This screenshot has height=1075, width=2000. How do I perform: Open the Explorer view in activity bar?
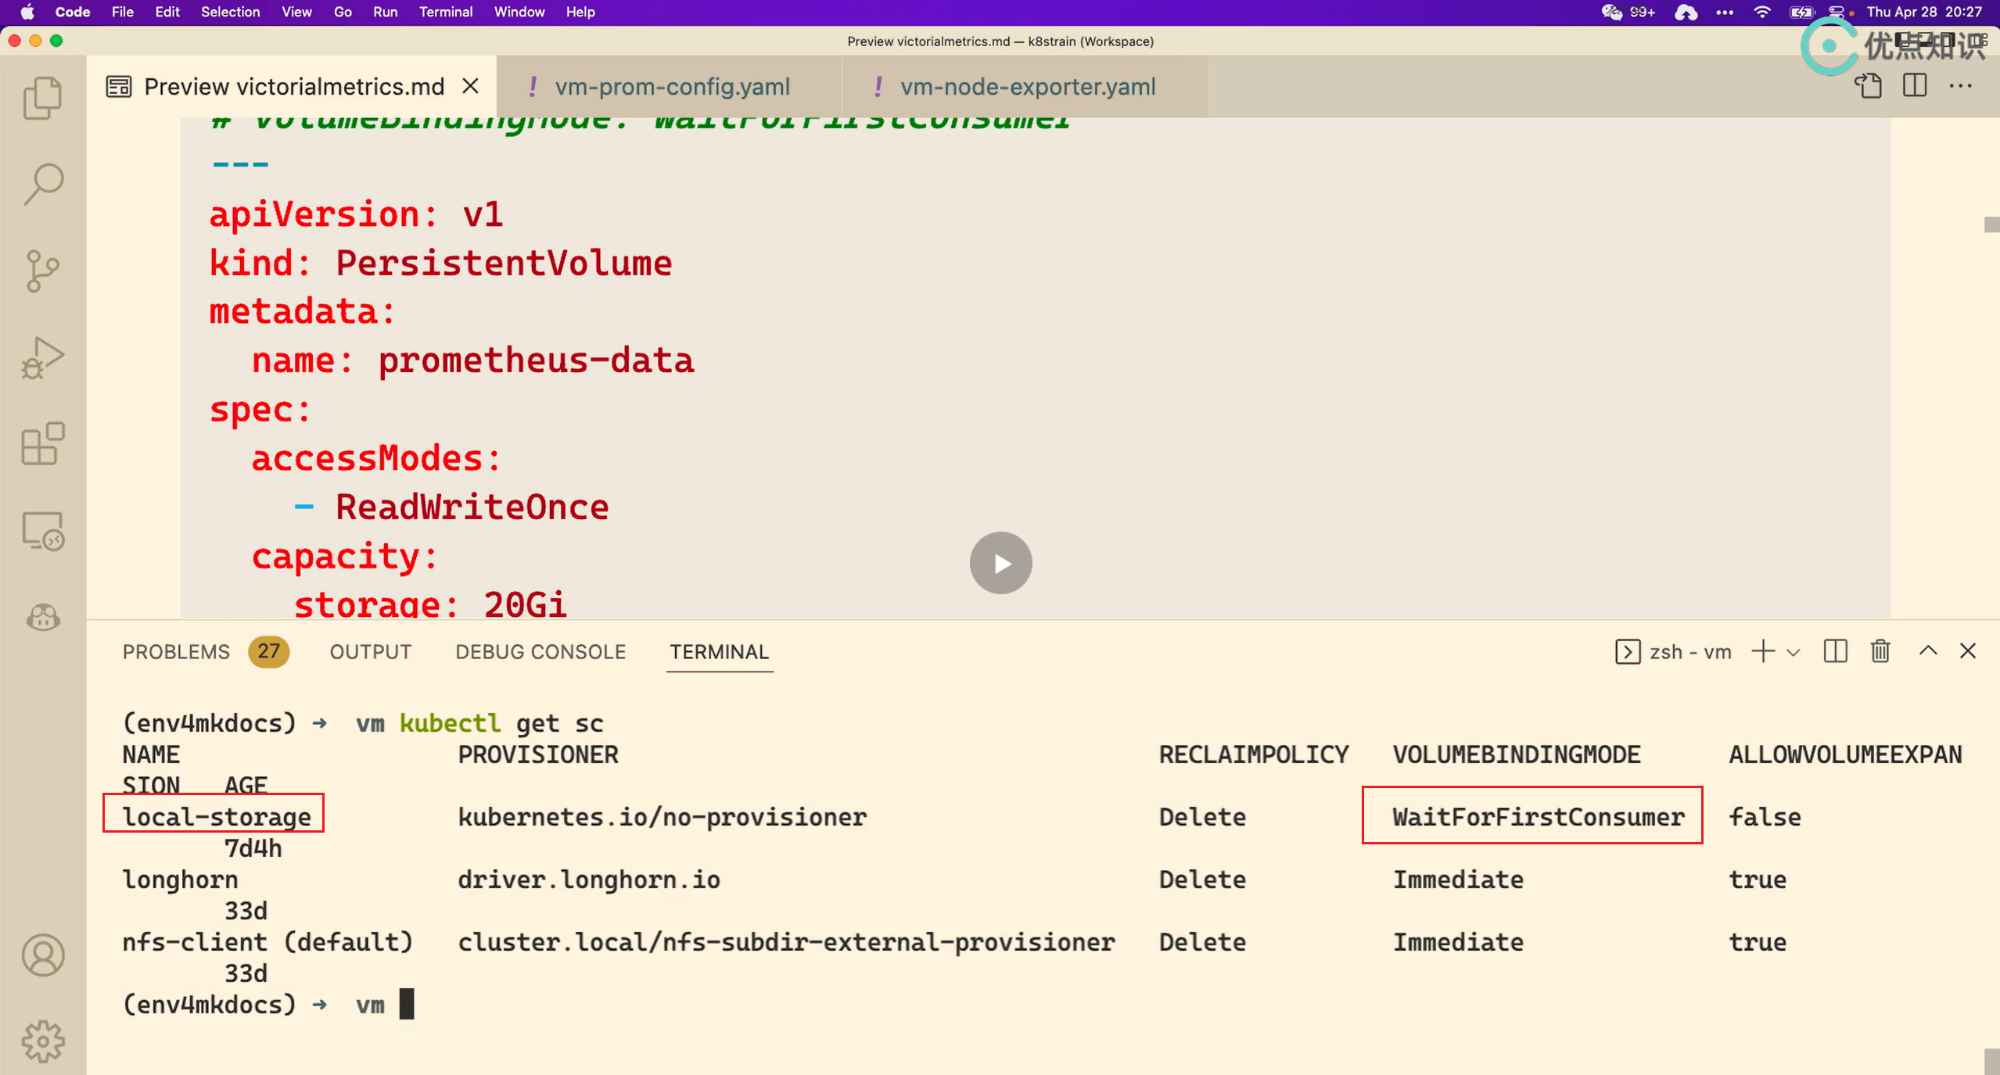point(42,98)
